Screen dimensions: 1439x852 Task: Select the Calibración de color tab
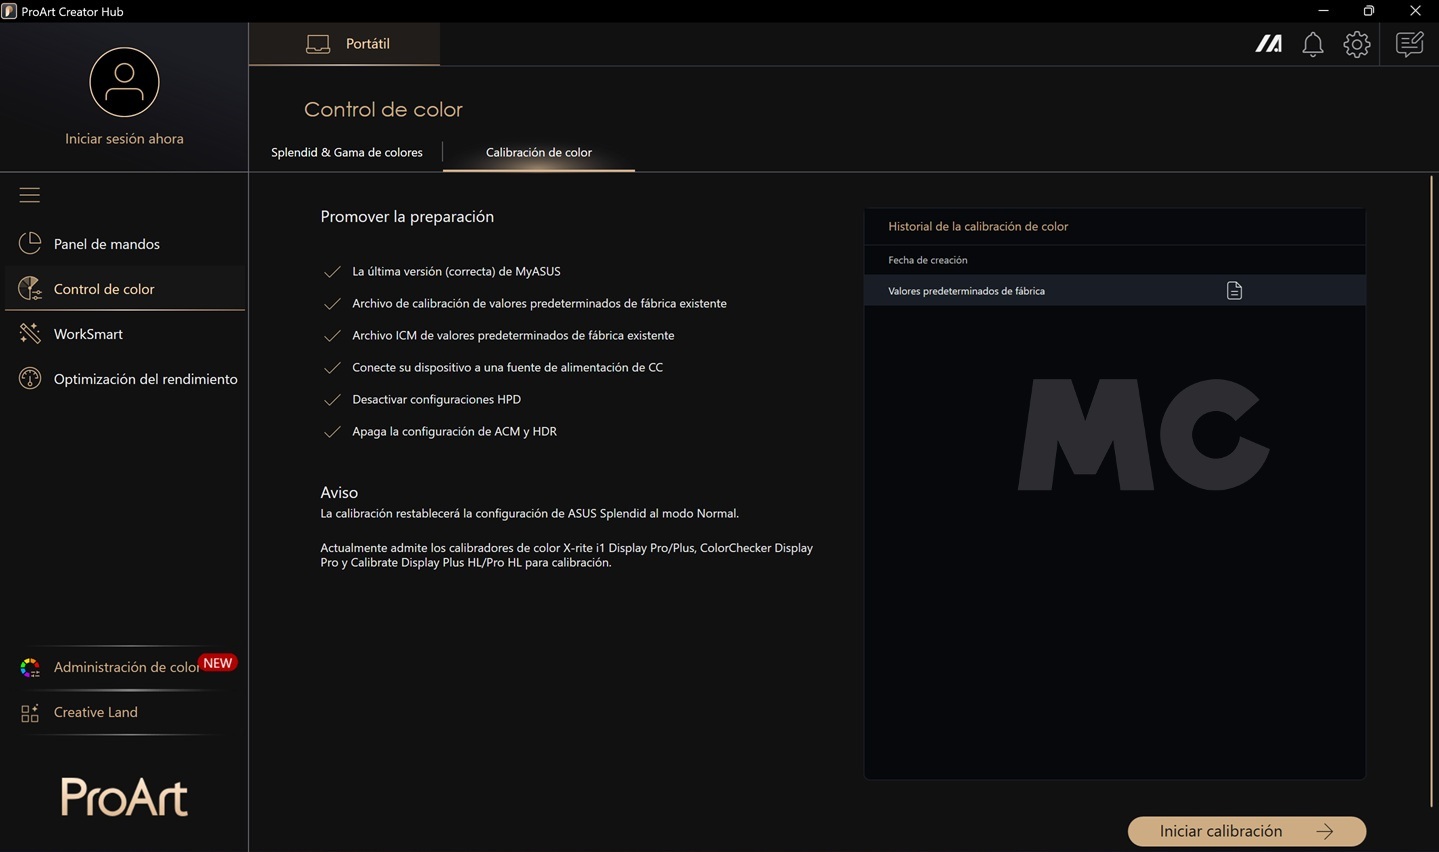pos(539,152)
